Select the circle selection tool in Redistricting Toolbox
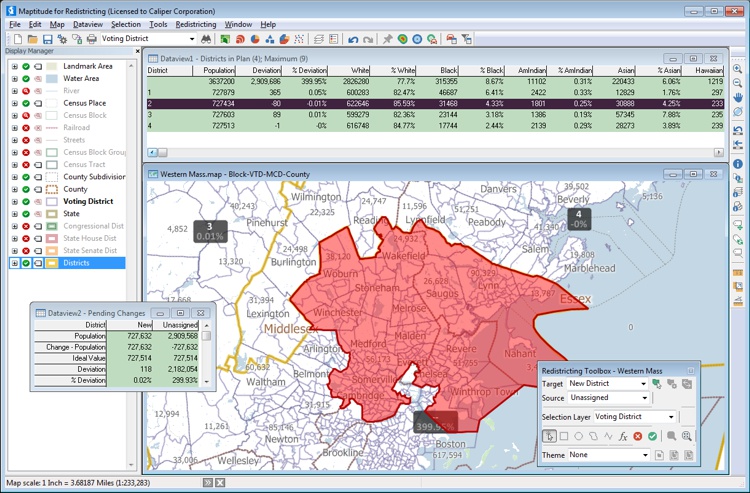 (x=578, y=436)
